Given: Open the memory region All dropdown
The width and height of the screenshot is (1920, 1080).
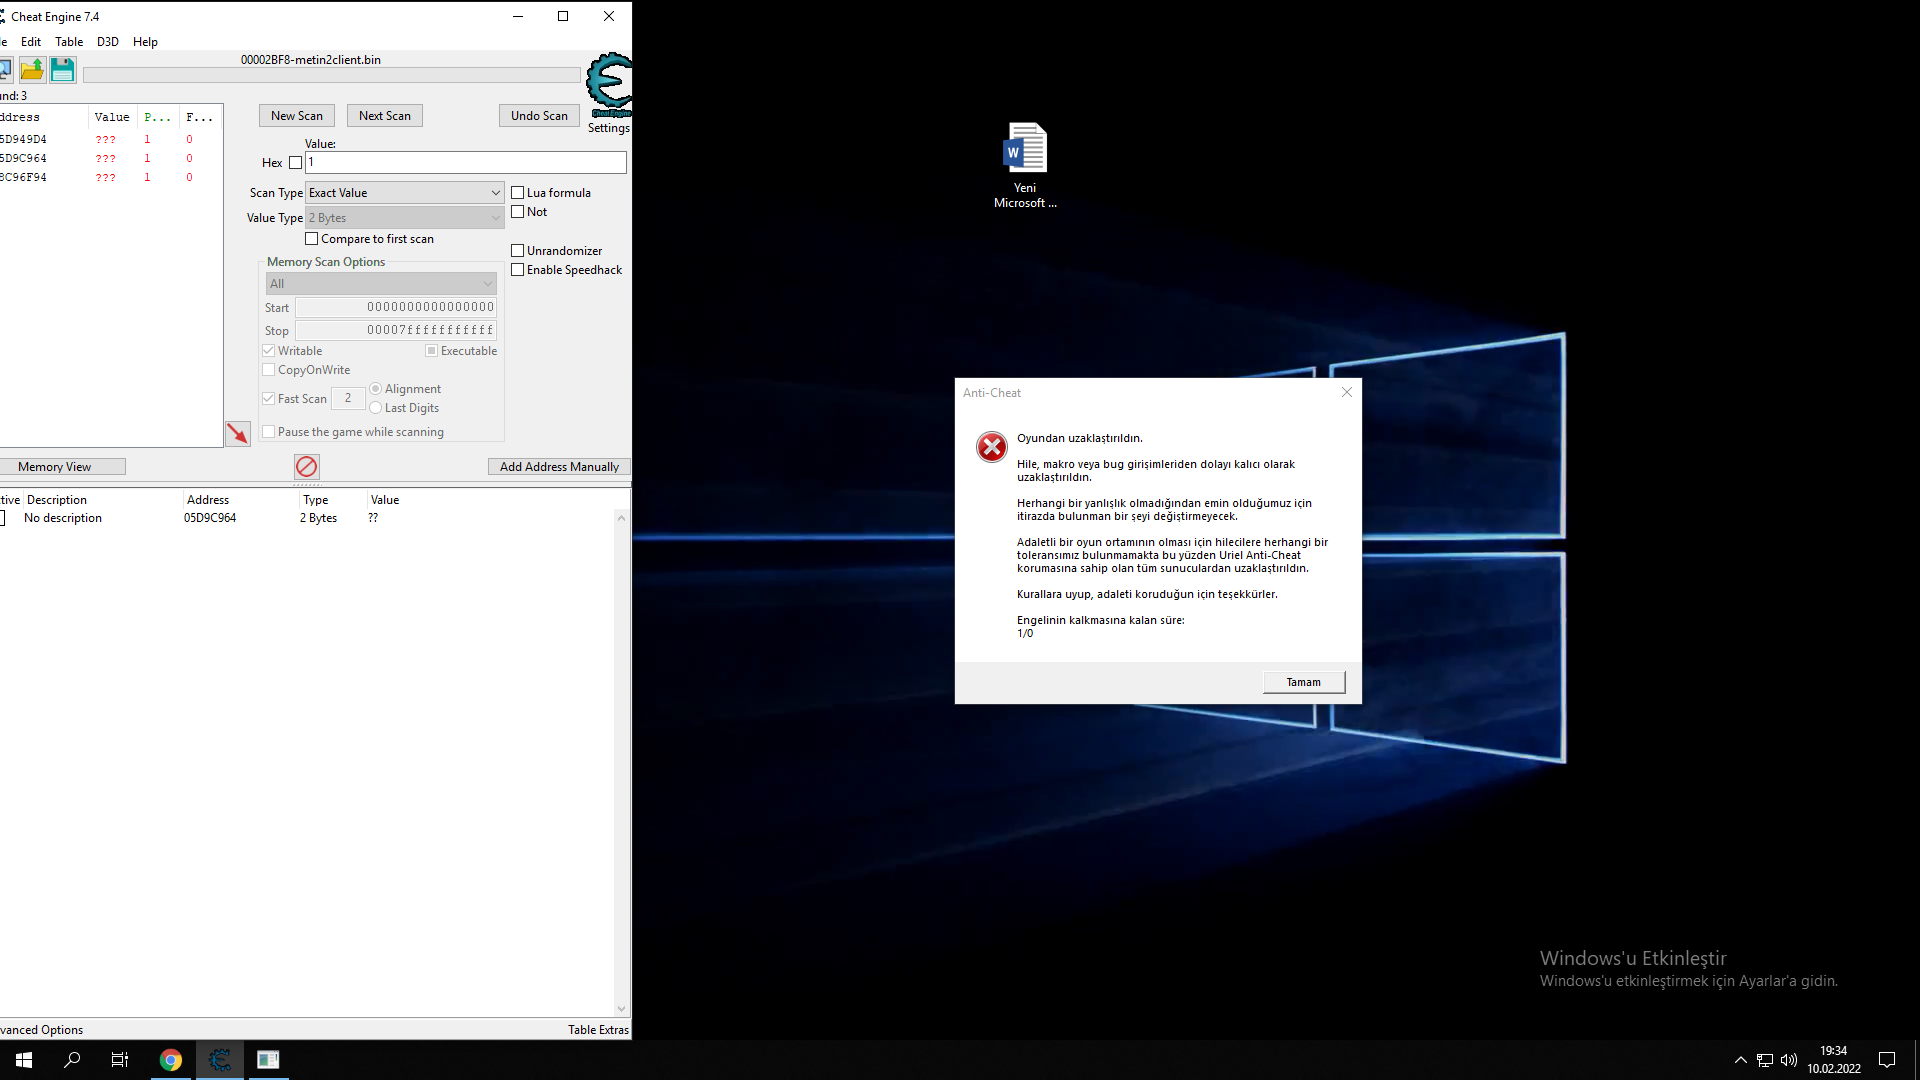Looking at the screenshot, I should pos(381,284).
